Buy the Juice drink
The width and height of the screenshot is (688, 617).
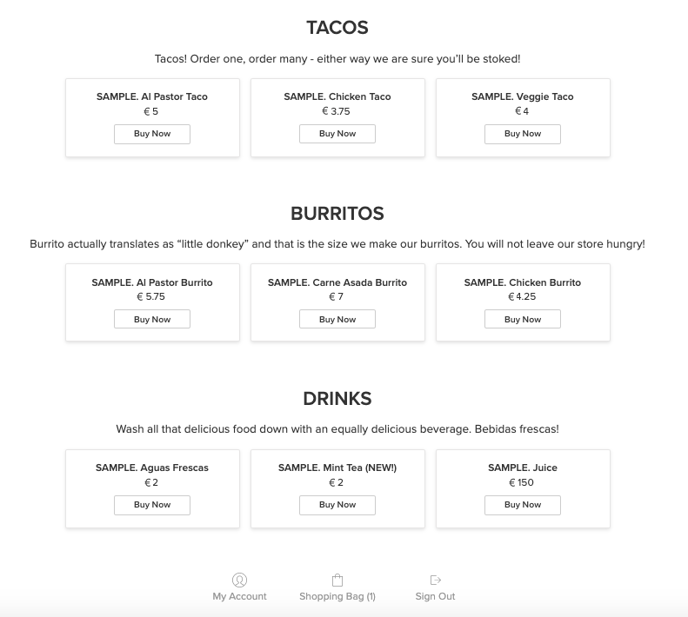click(x=522, y=505)
